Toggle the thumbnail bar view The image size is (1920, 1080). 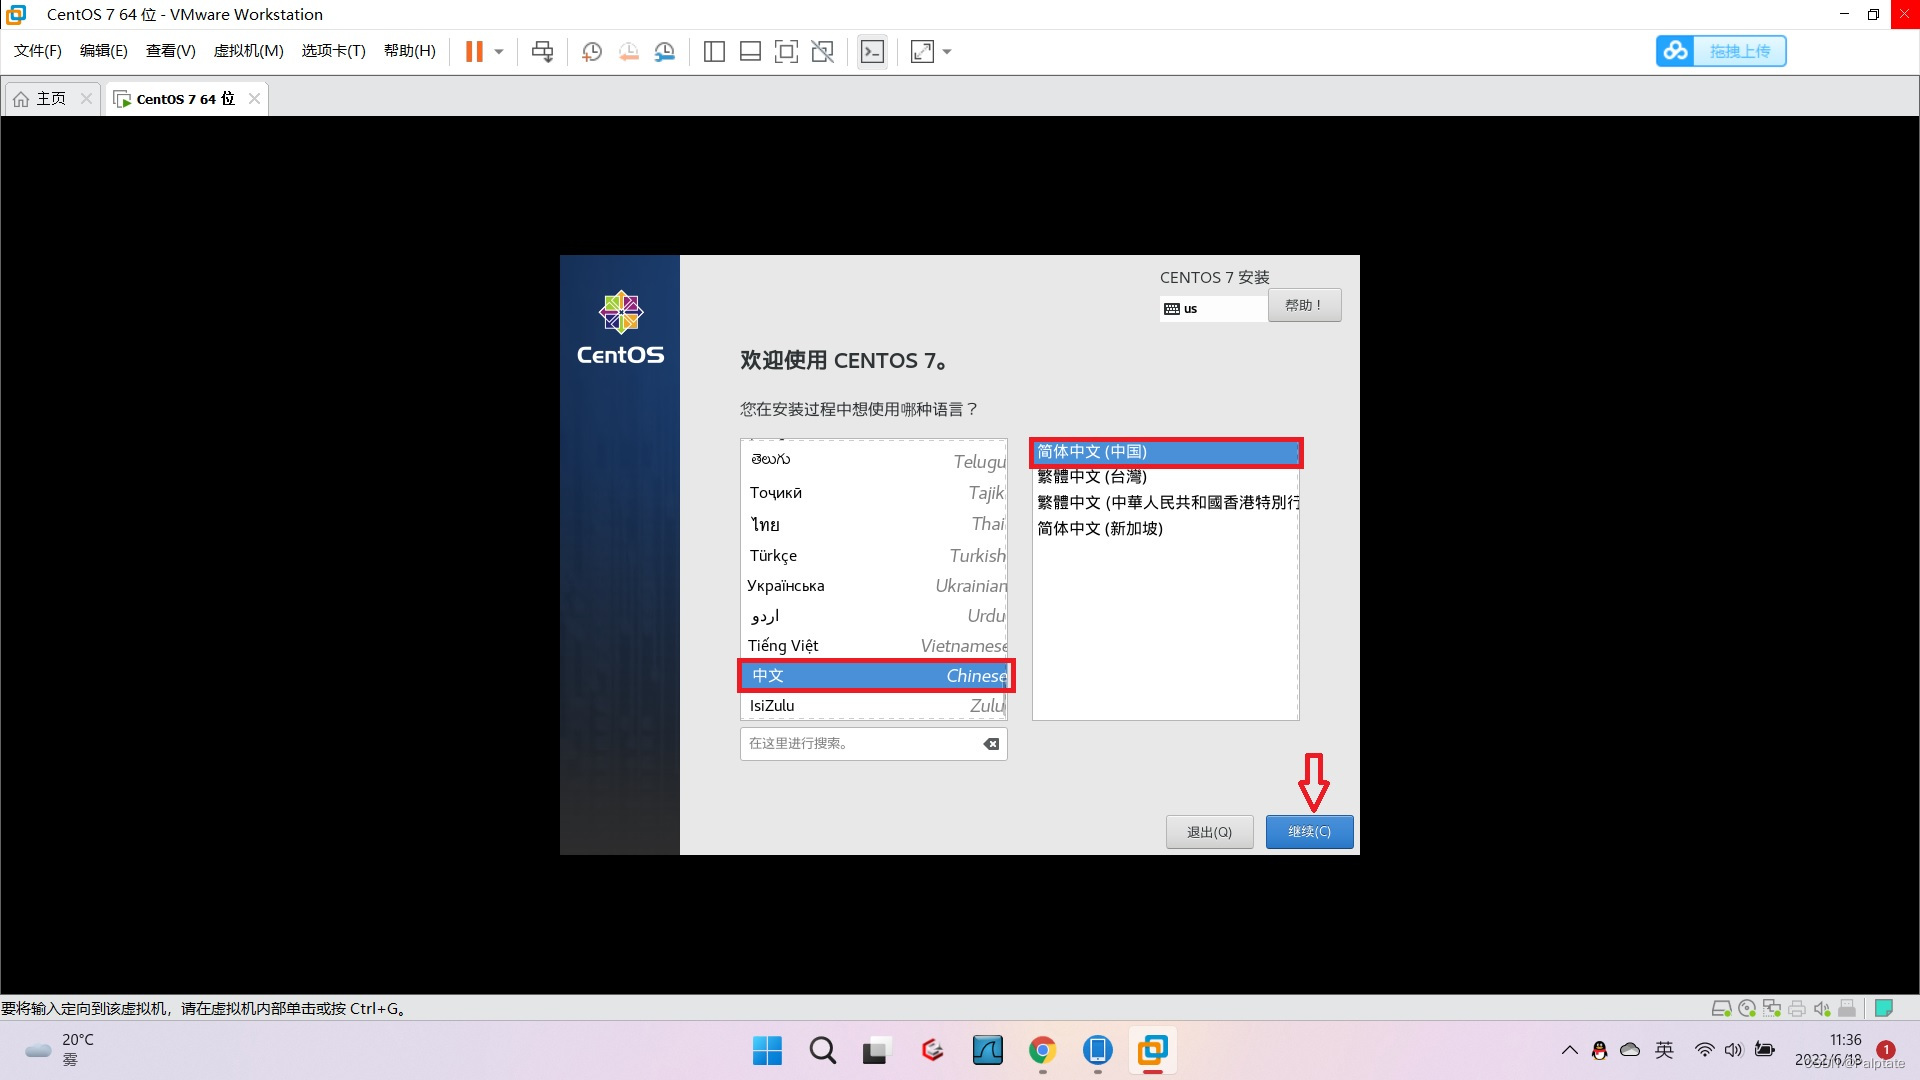coord(750,52)
